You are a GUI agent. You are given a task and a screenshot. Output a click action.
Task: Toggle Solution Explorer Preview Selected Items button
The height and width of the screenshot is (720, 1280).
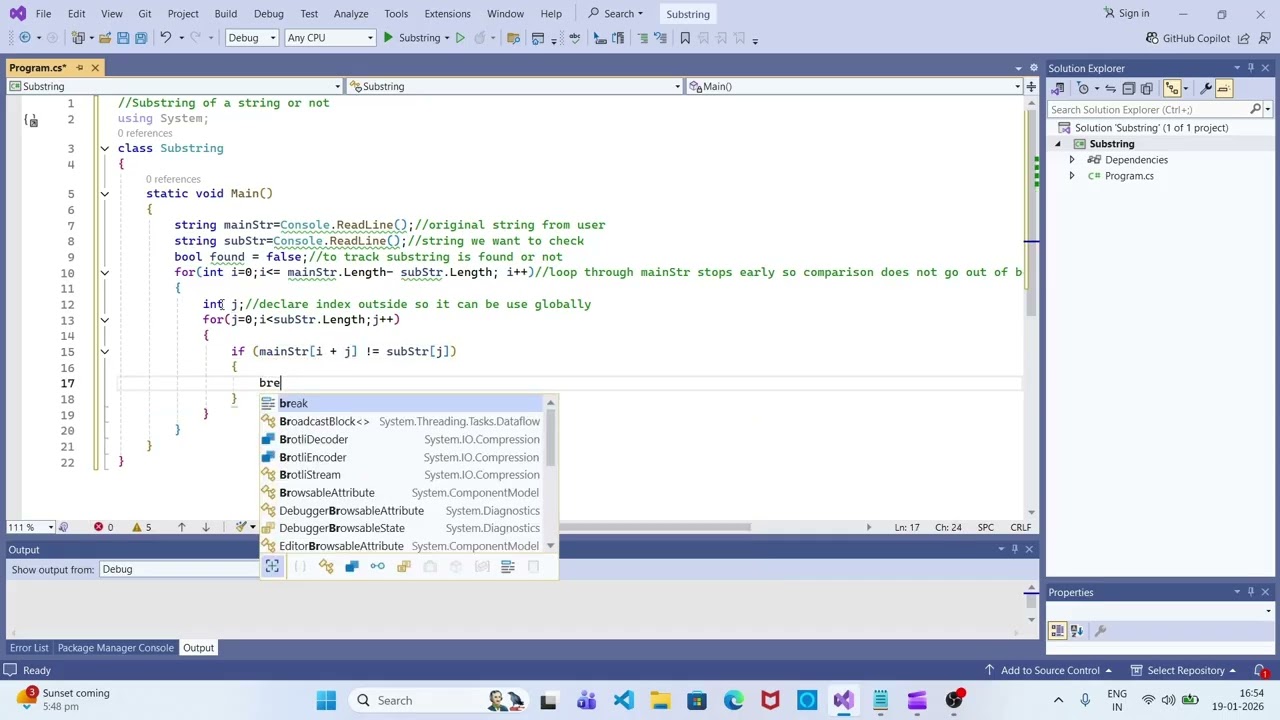1224,88
